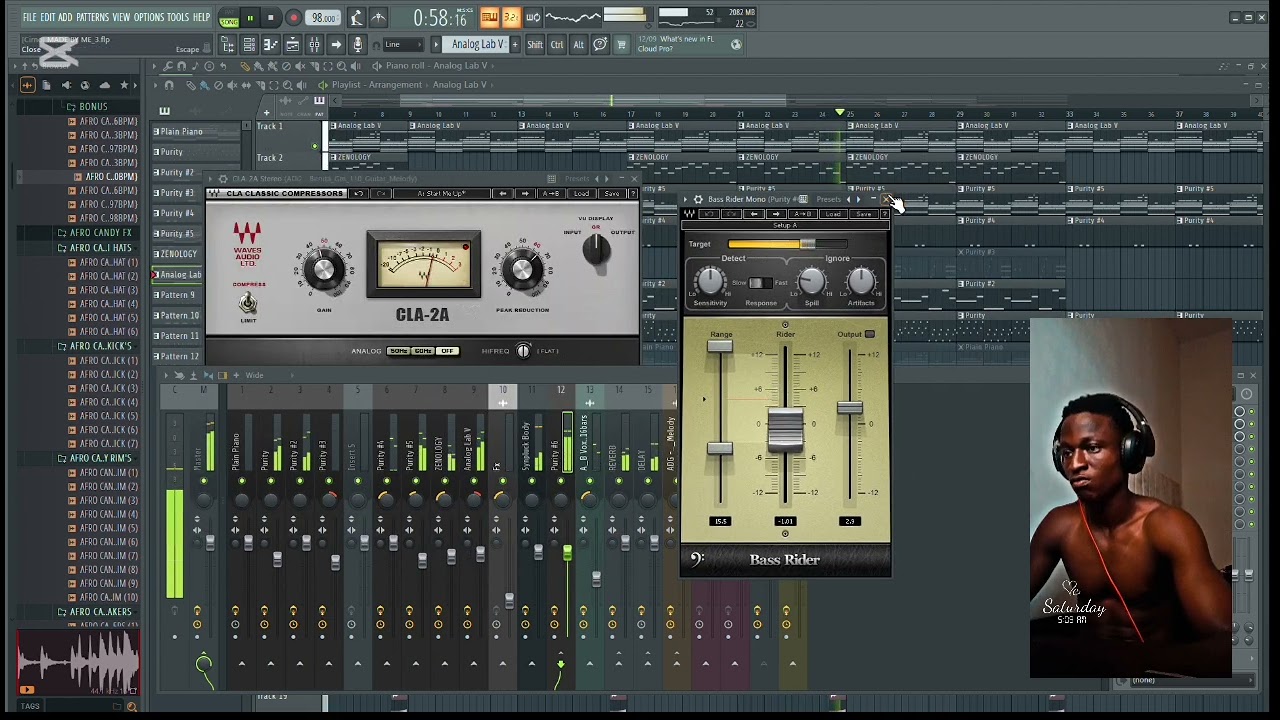The width and height of the screenshot is (1280, 720).
Task: Click the CLA-2A A→B compare button
Action: (x=550, y=193)
